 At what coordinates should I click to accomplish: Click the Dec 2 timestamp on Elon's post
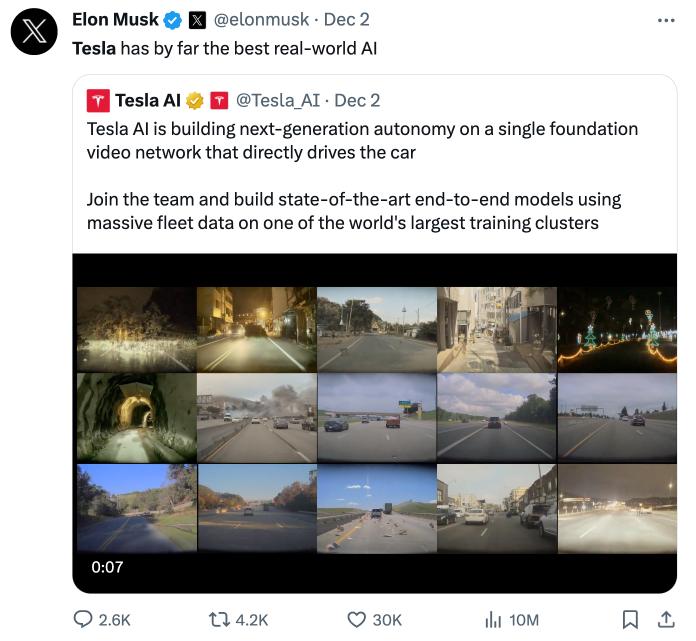[x=348, y=20]
